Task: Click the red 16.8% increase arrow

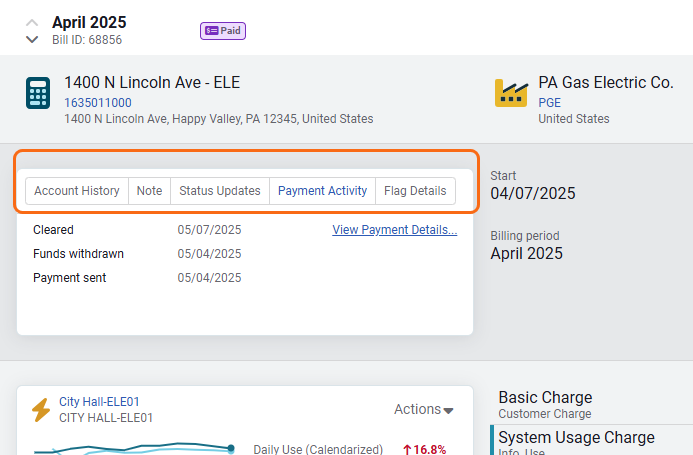Action: point(407,450)
